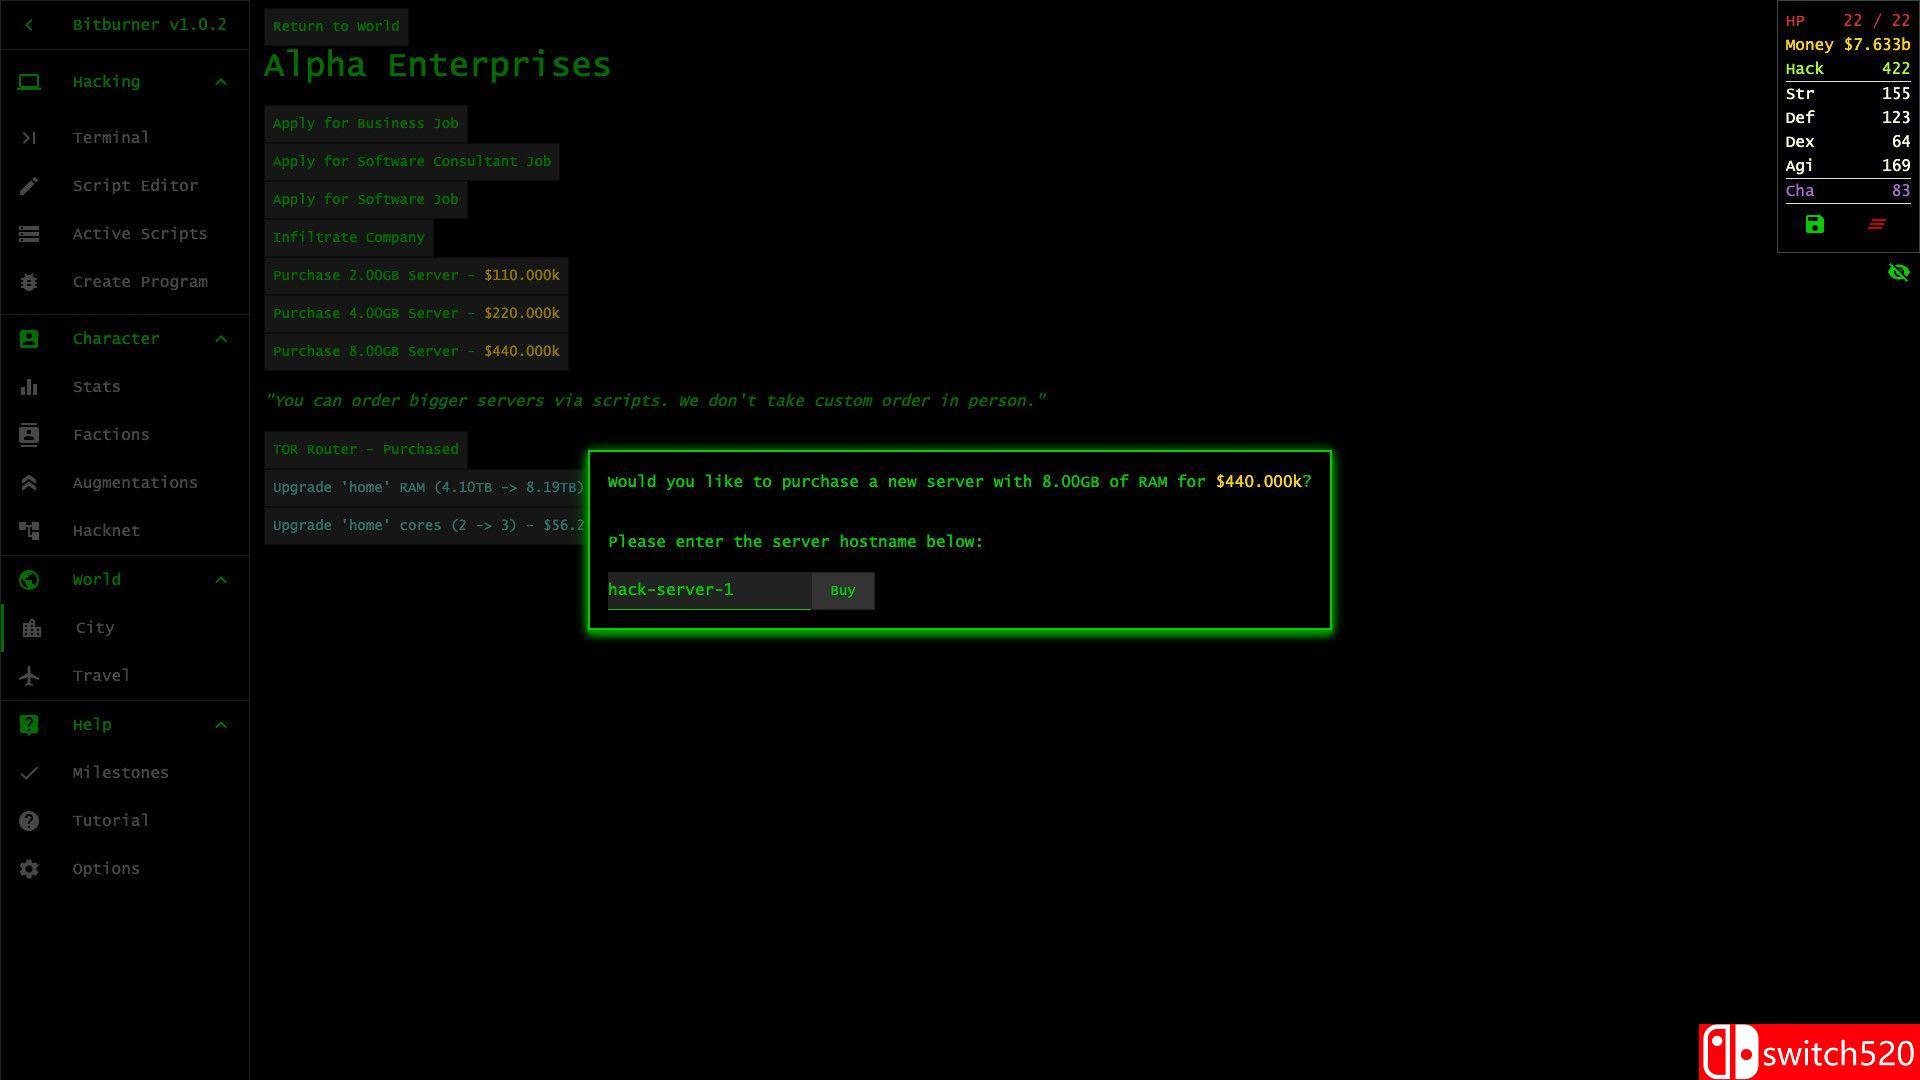
Task: Open the Script Editor panel
Action: pos(136,185)
